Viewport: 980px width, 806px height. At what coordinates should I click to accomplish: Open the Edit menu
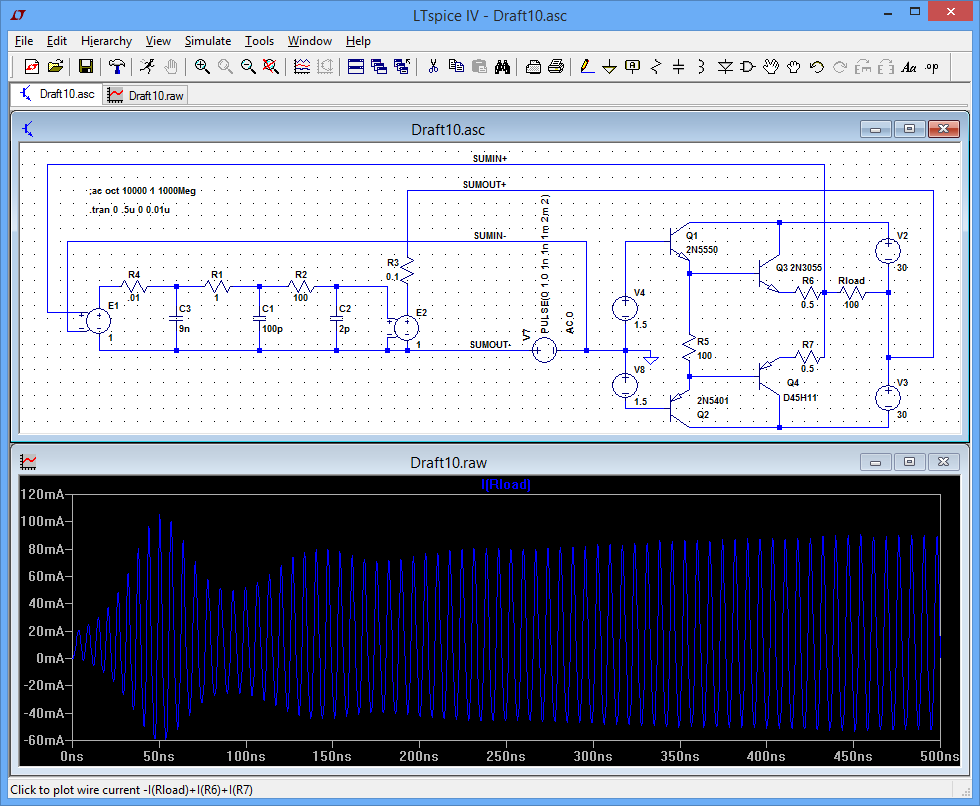click(56, 41)
